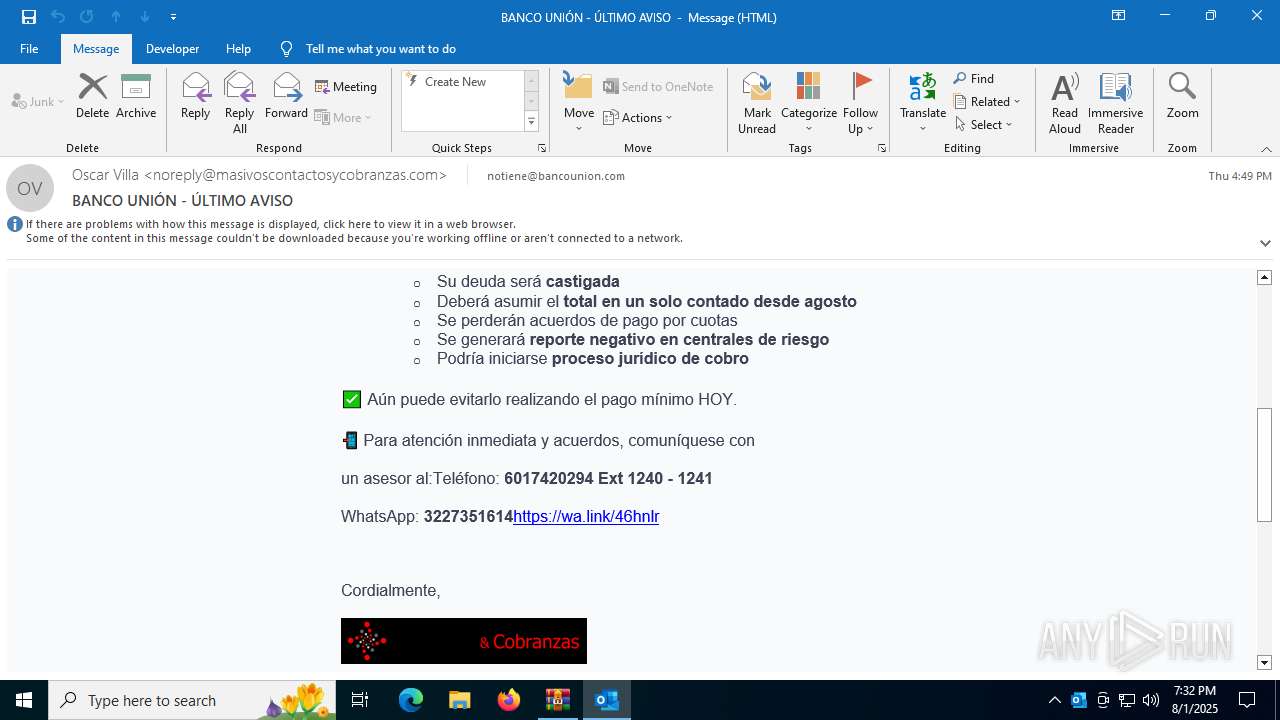
Task: Click Reply All
Action: [240, 103]
